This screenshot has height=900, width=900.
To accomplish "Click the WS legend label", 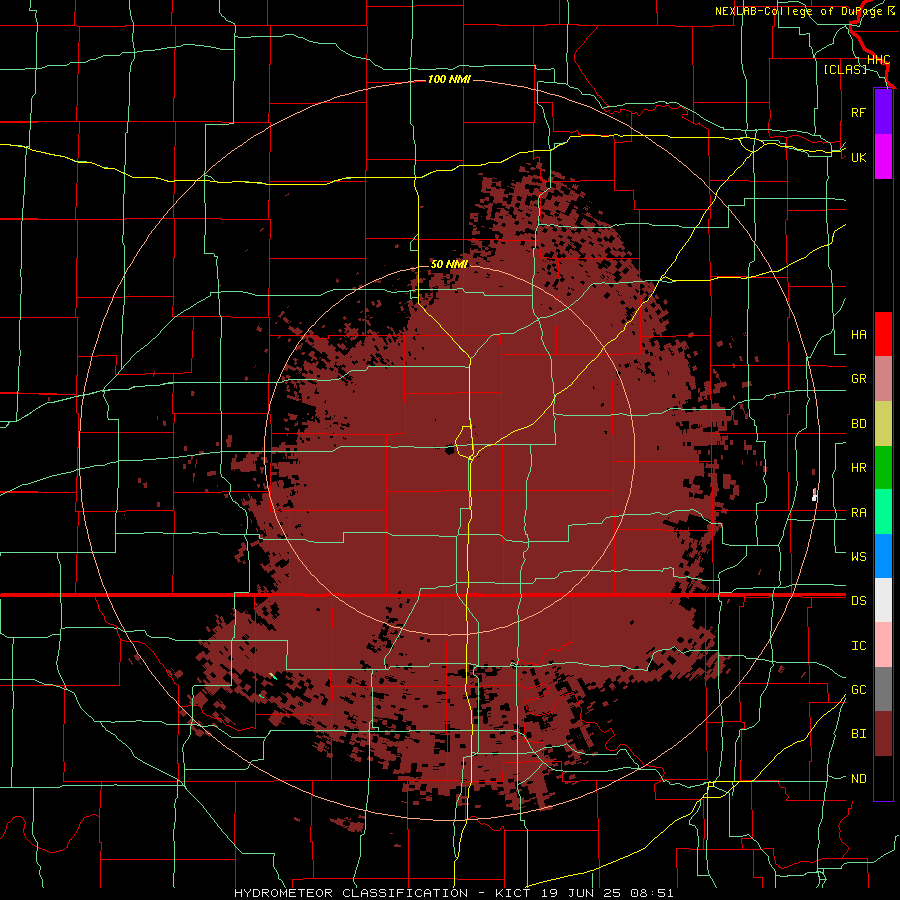I will coord(858,557).
